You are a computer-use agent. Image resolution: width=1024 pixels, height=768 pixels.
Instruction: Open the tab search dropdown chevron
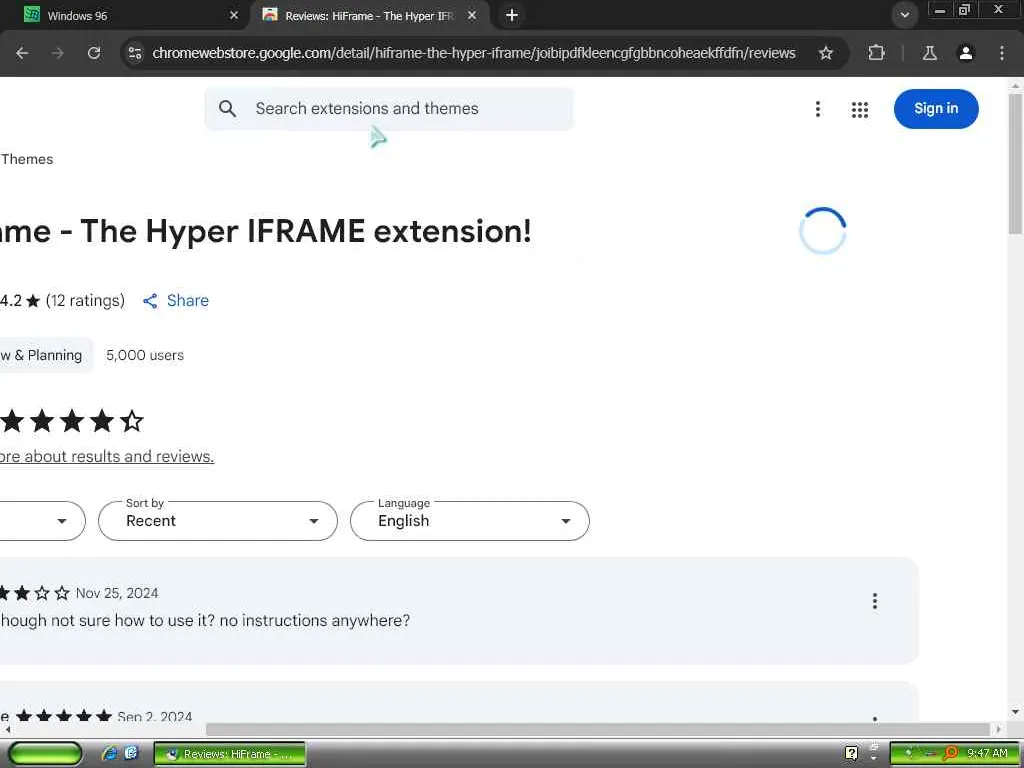(x=904, y=15)
